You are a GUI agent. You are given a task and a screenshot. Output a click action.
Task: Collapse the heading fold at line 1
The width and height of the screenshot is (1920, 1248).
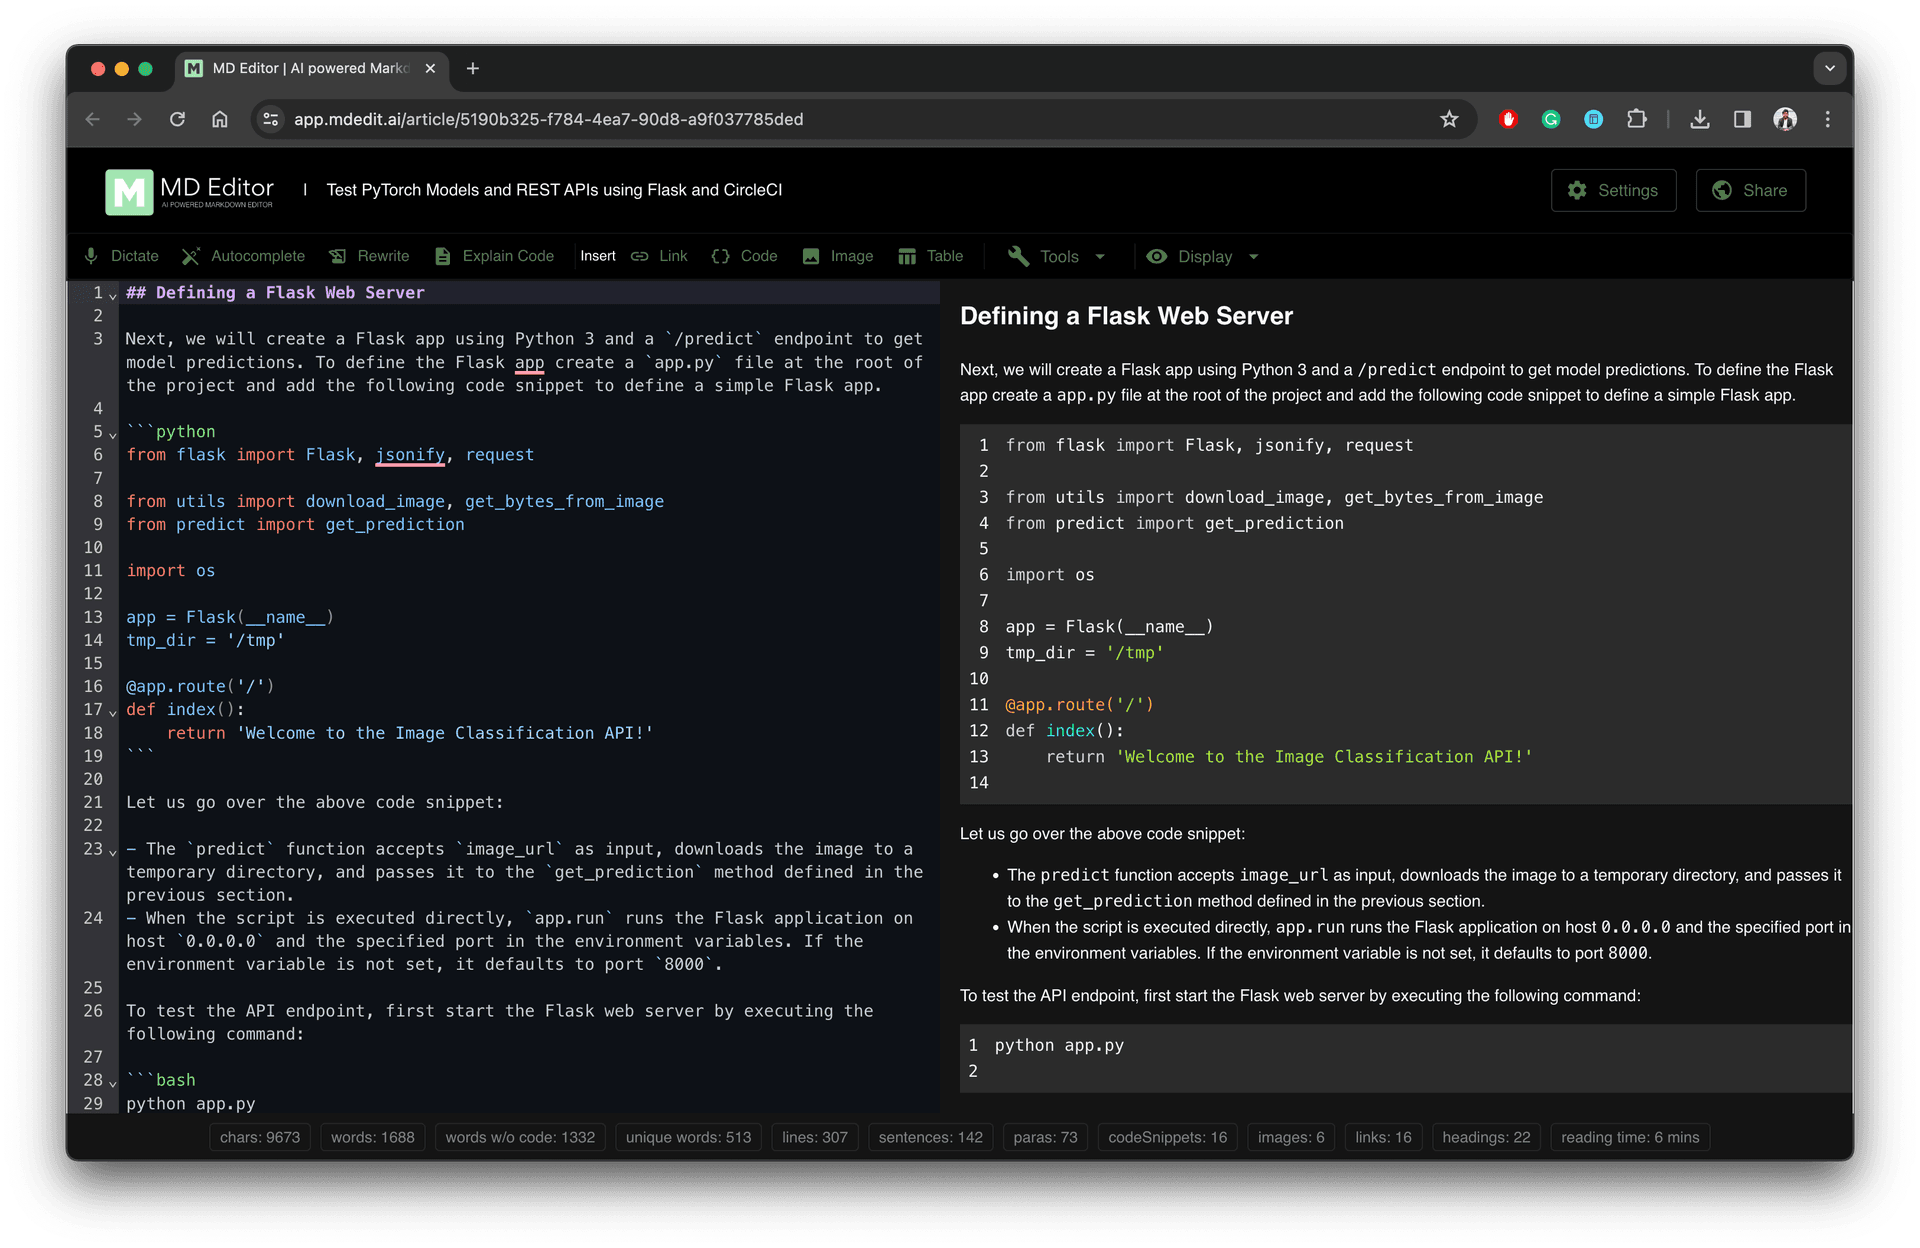click(x=113, y=295)
